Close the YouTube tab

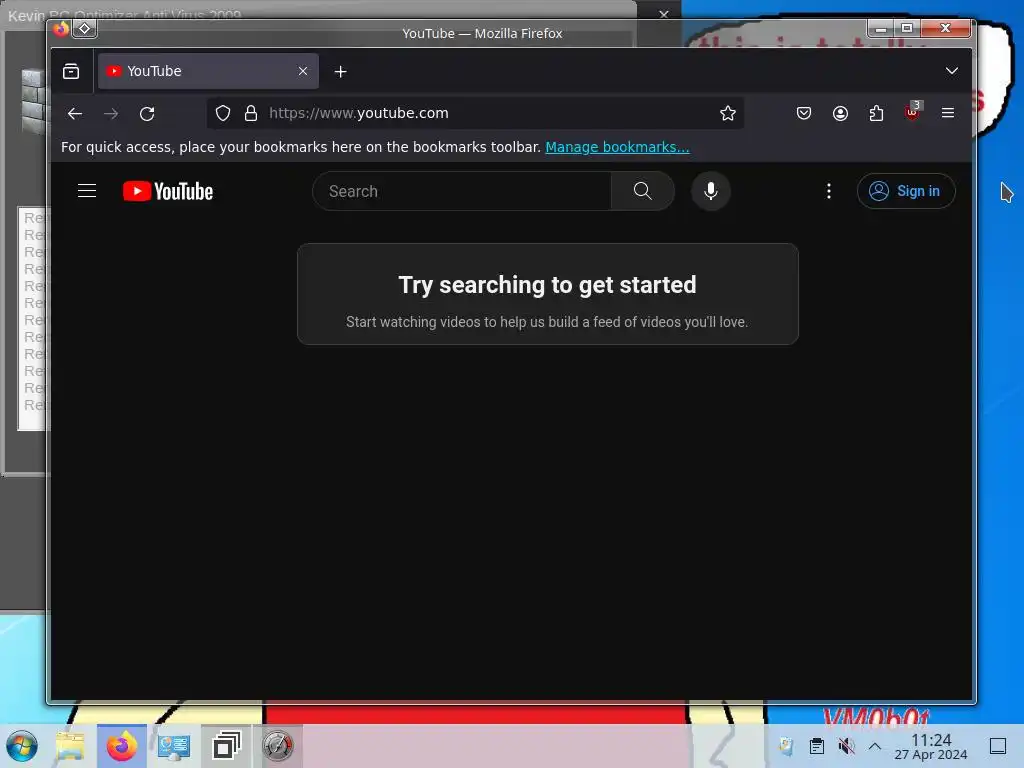[303, 71]
